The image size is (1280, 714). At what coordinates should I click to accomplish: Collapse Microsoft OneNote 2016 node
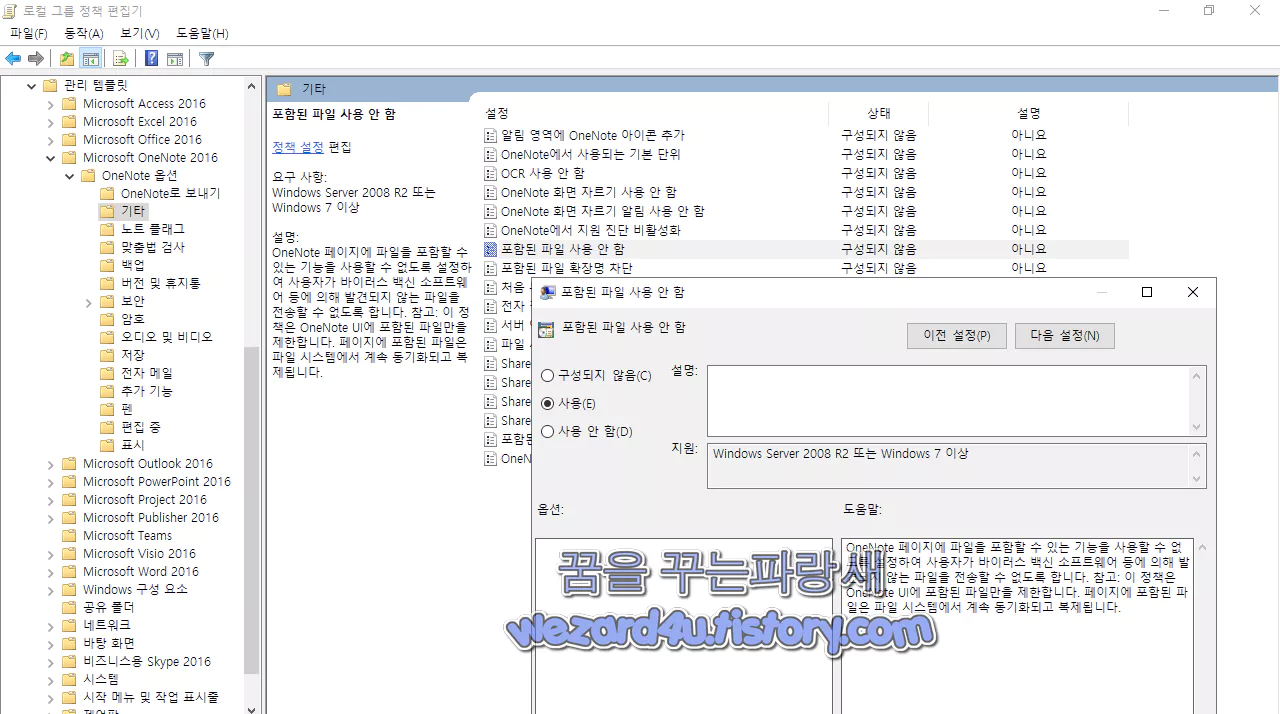pyautogui.click(x=51, y=158)
